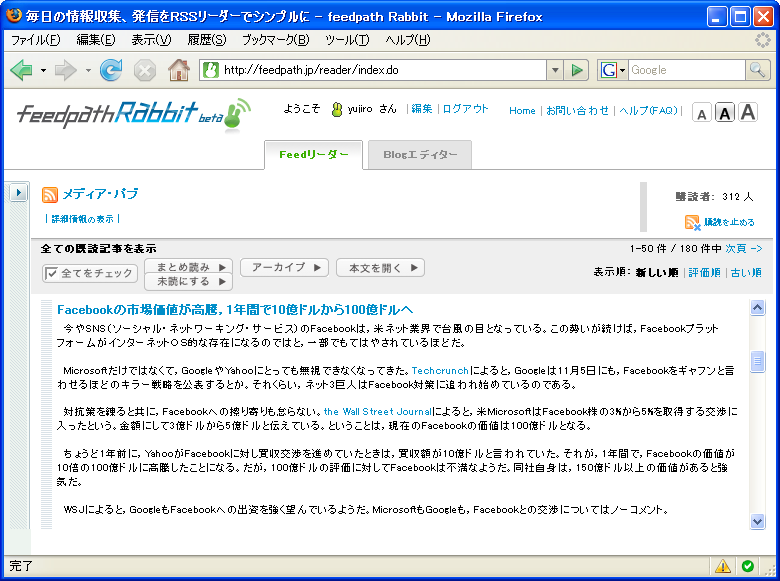Click the green Go arrow beside the address bar

pyautogui.click(x=577, y=70)
